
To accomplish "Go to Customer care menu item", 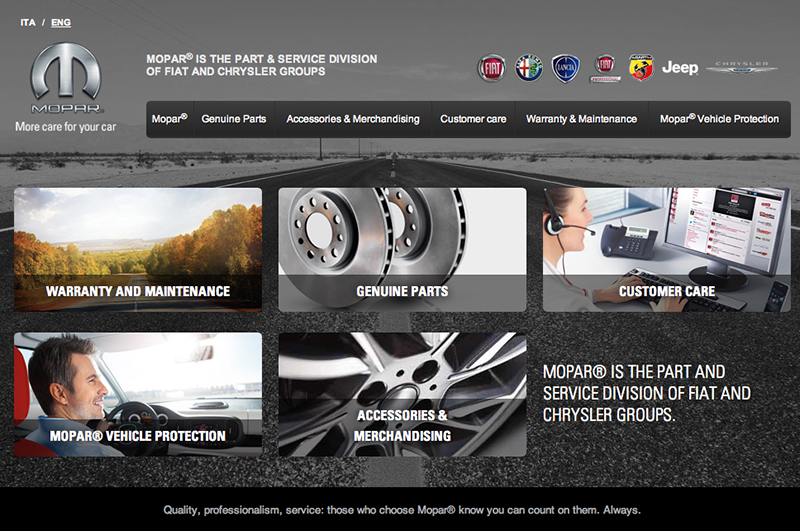I will click(x=473, y=119).
